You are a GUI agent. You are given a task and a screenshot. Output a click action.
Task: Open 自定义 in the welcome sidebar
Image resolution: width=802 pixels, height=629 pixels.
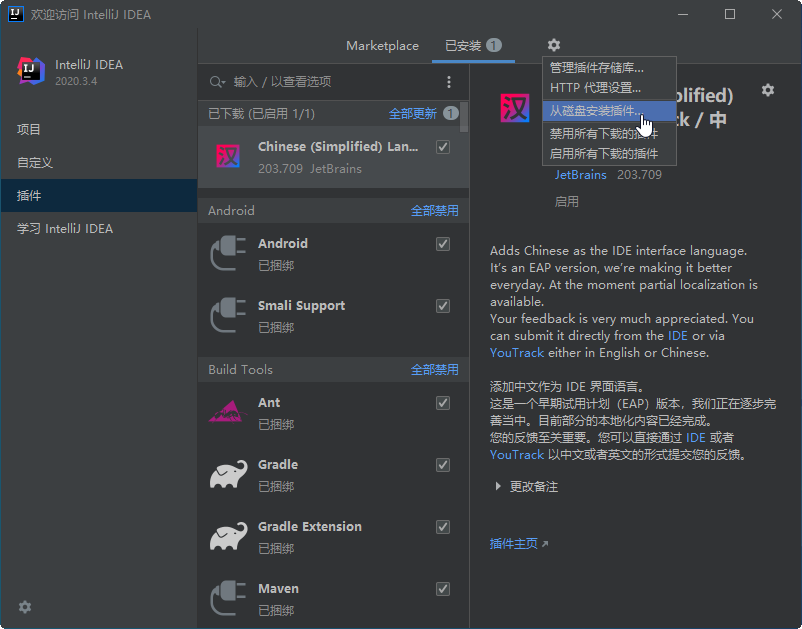tap(99, 163)
